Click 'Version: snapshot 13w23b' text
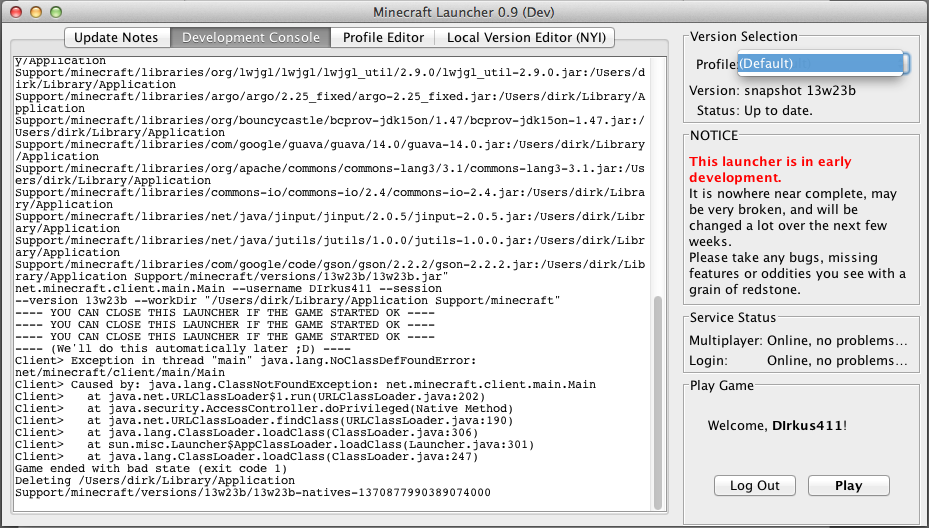 pyautogui.click(x=772, y=91)
